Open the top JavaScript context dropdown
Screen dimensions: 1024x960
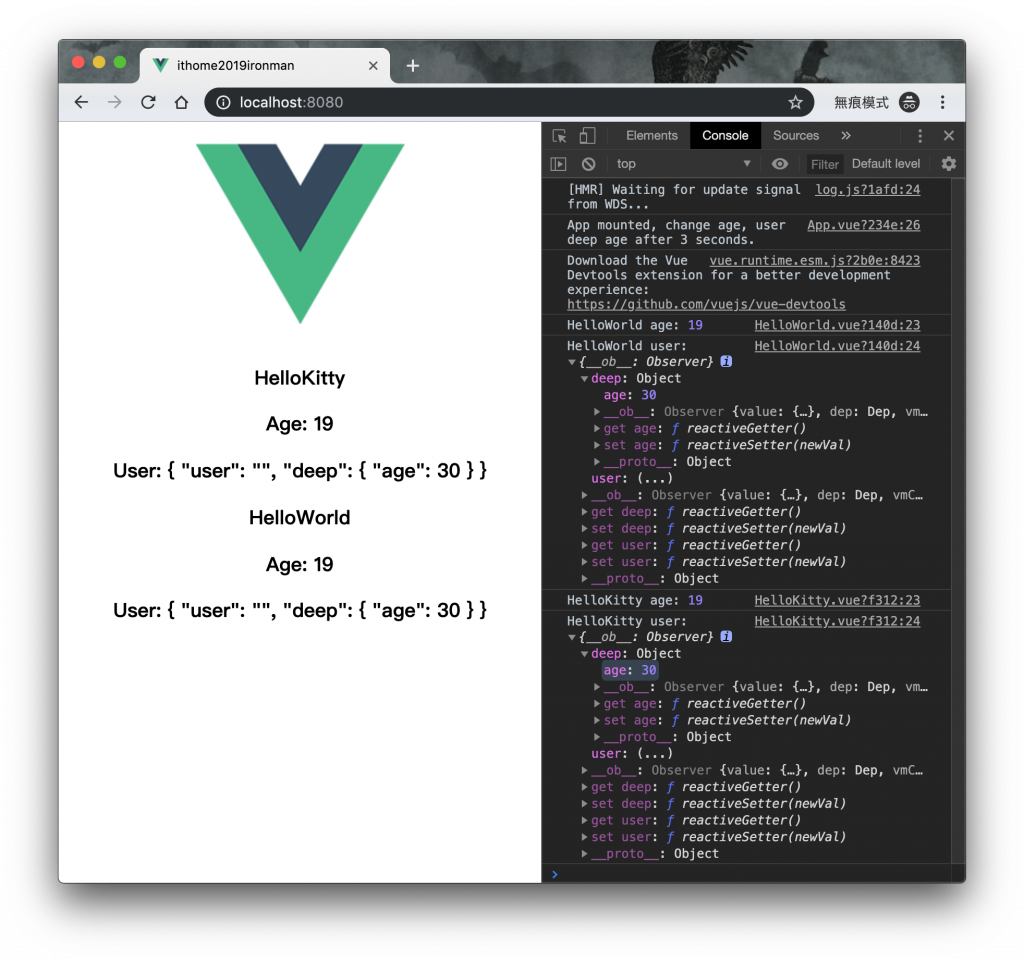tap(683, 164)
